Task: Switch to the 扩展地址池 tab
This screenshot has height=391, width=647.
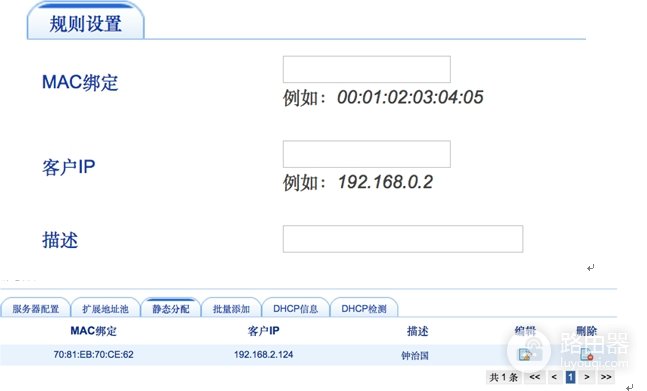Action: pos(105,309)
